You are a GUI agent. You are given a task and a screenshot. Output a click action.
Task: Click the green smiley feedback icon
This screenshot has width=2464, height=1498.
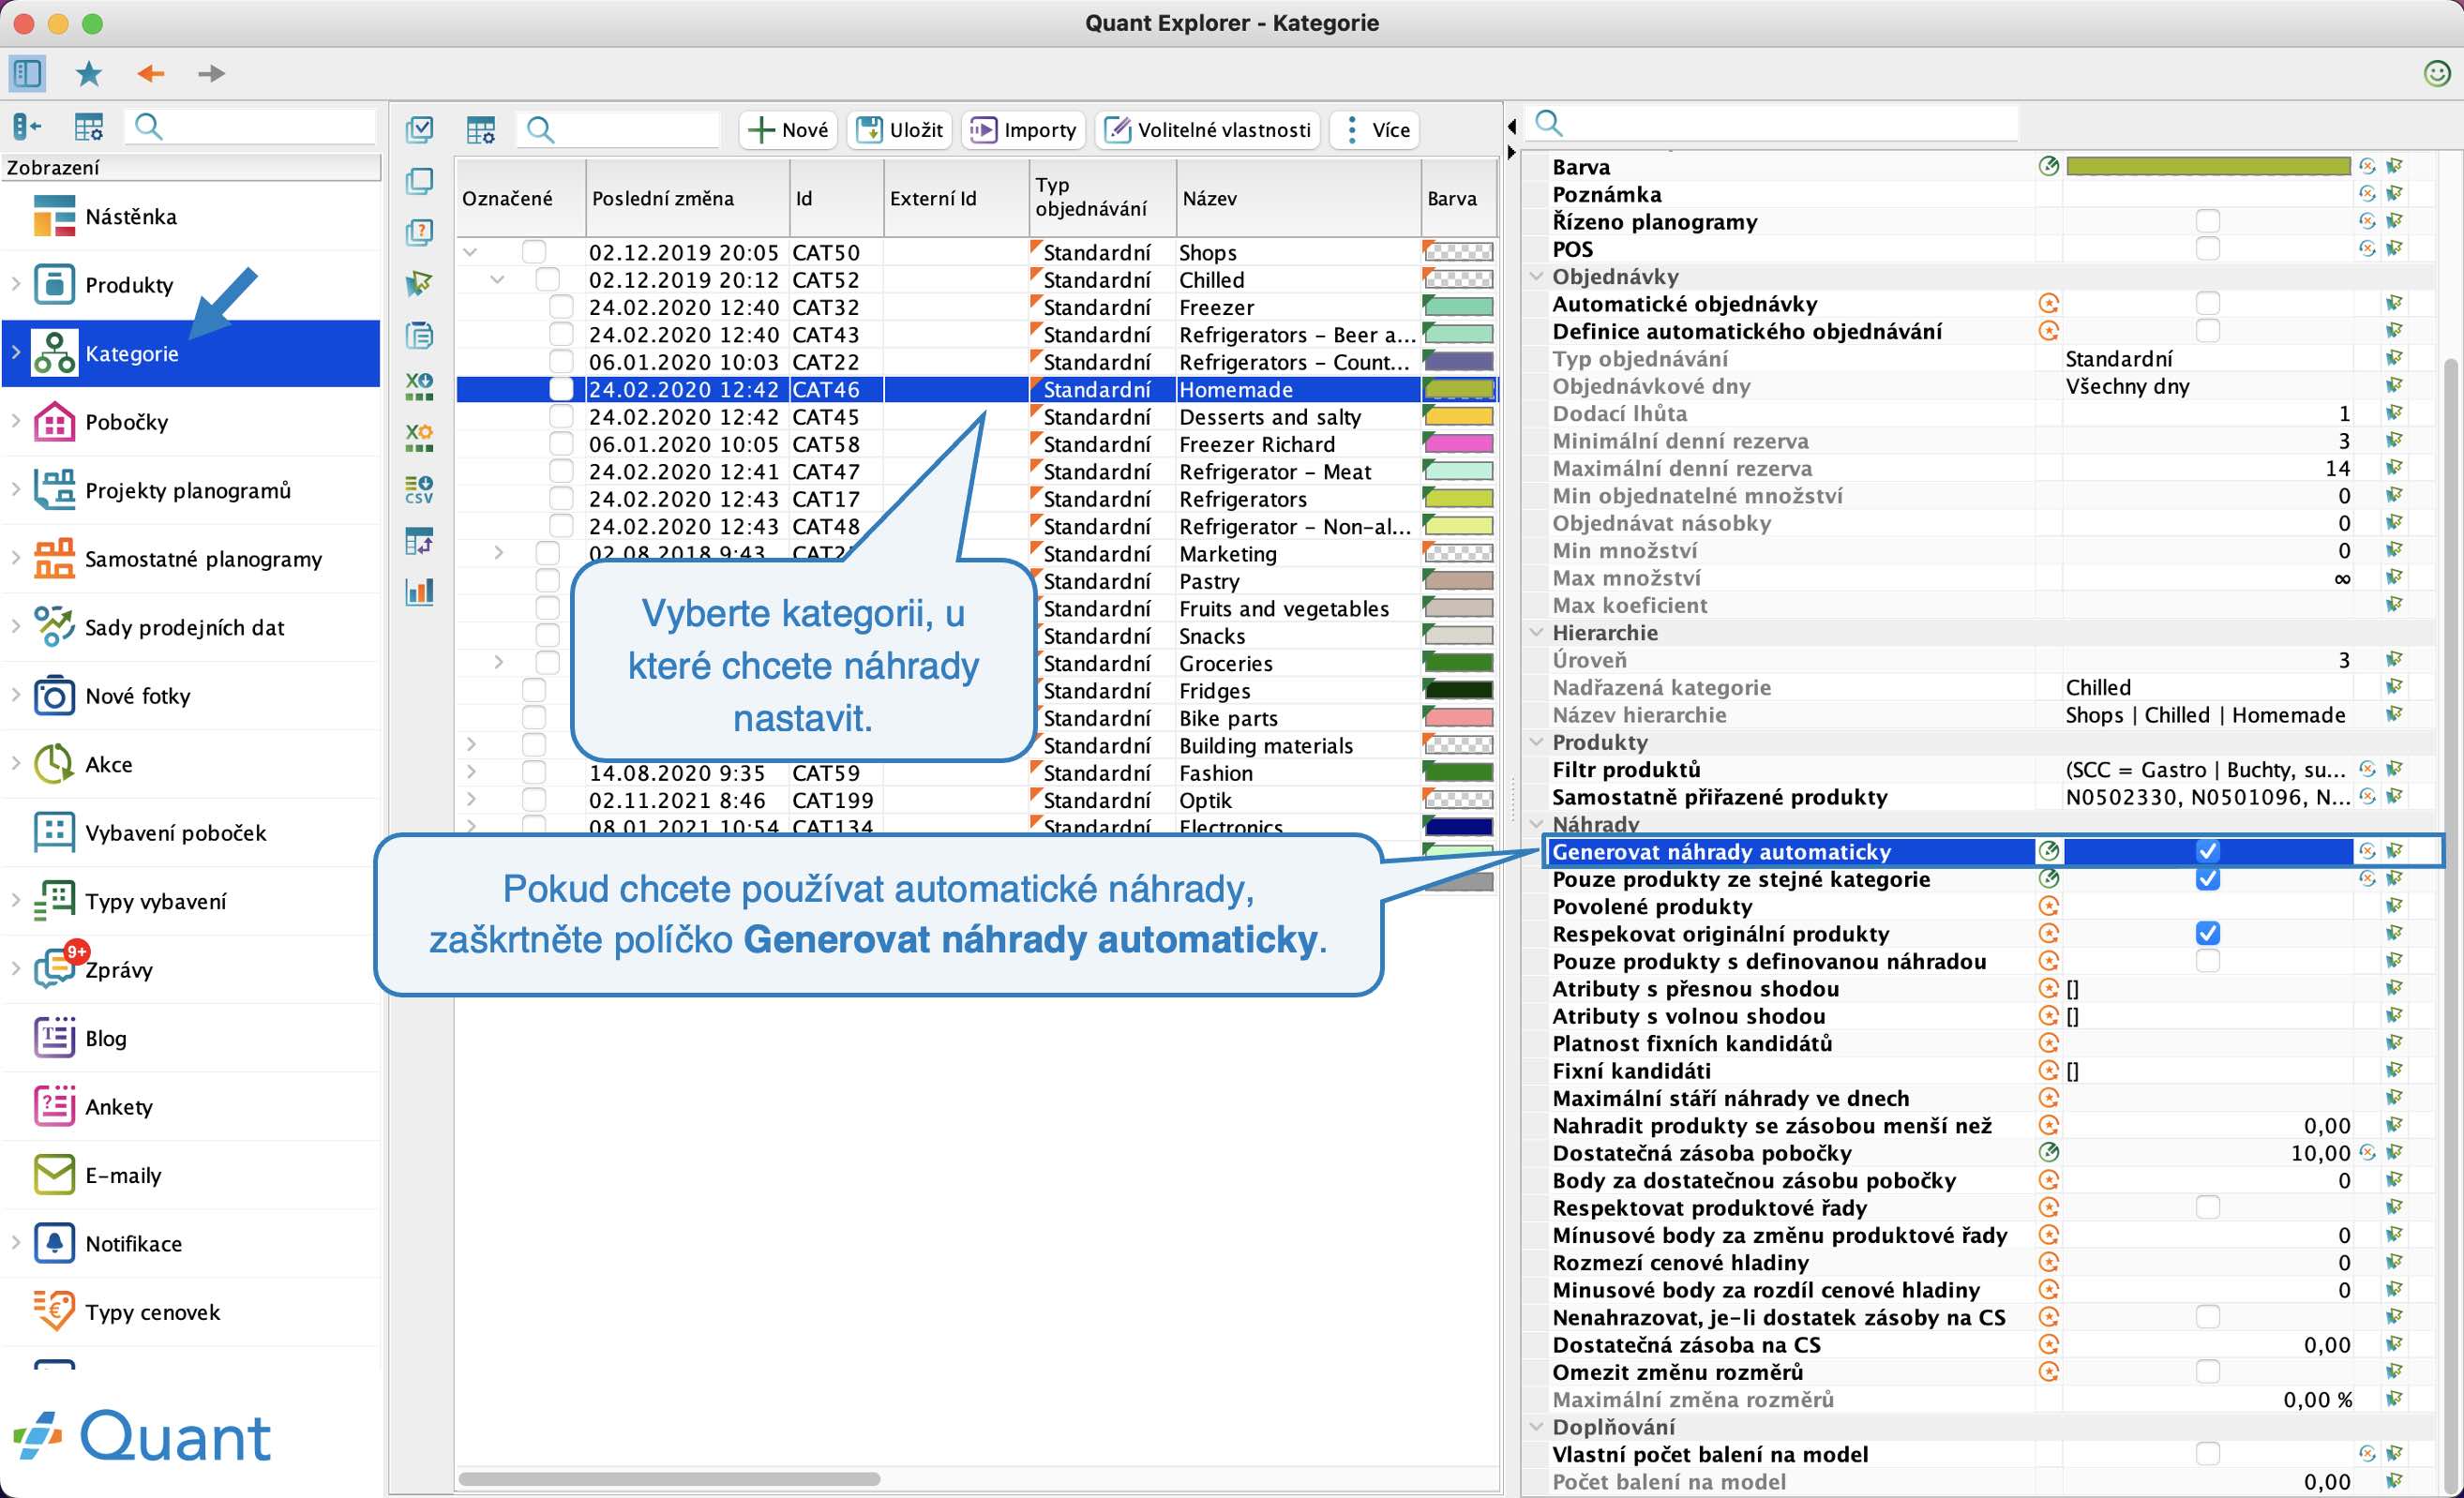(2437, 73)
